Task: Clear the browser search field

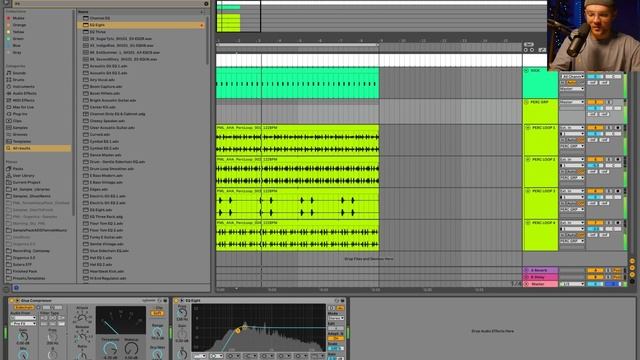Action: (206, 4)
